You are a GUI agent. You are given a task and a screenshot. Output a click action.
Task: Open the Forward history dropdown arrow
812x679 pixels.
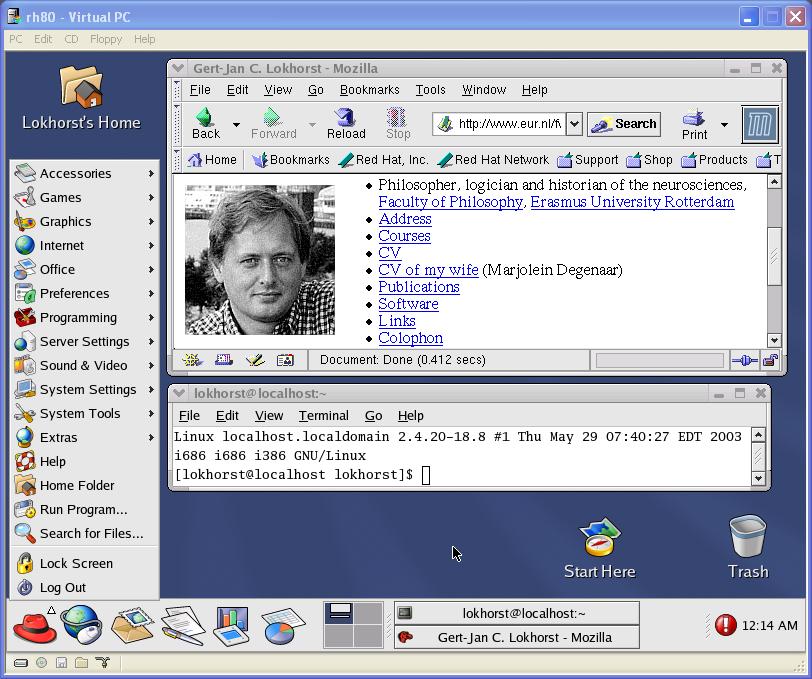312,124
